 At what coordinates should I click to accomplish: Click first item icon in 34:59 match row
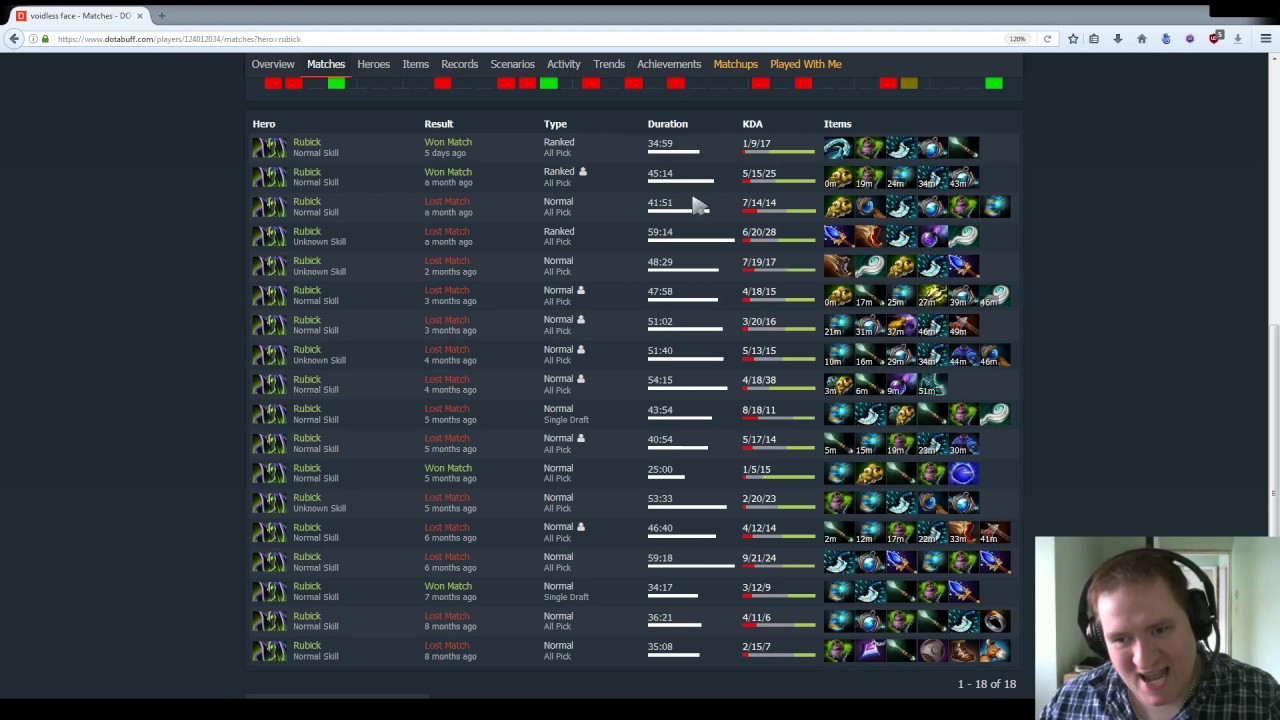point(838,148)
